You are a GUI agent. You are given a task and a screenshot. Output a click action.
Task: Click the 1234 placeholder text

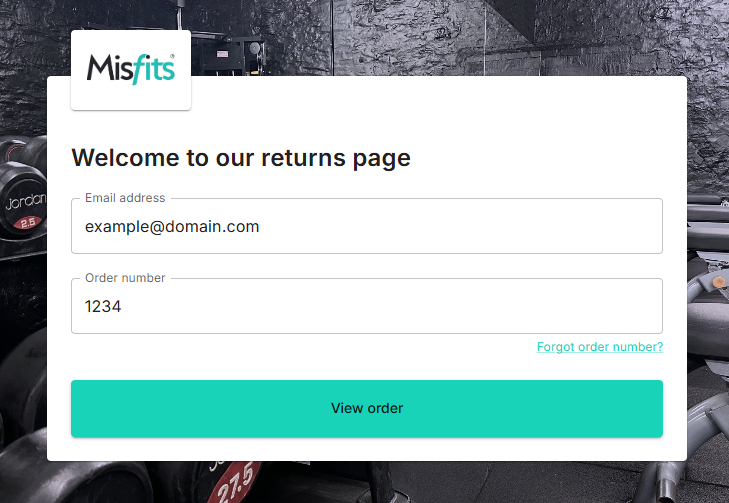click(103, 306)
